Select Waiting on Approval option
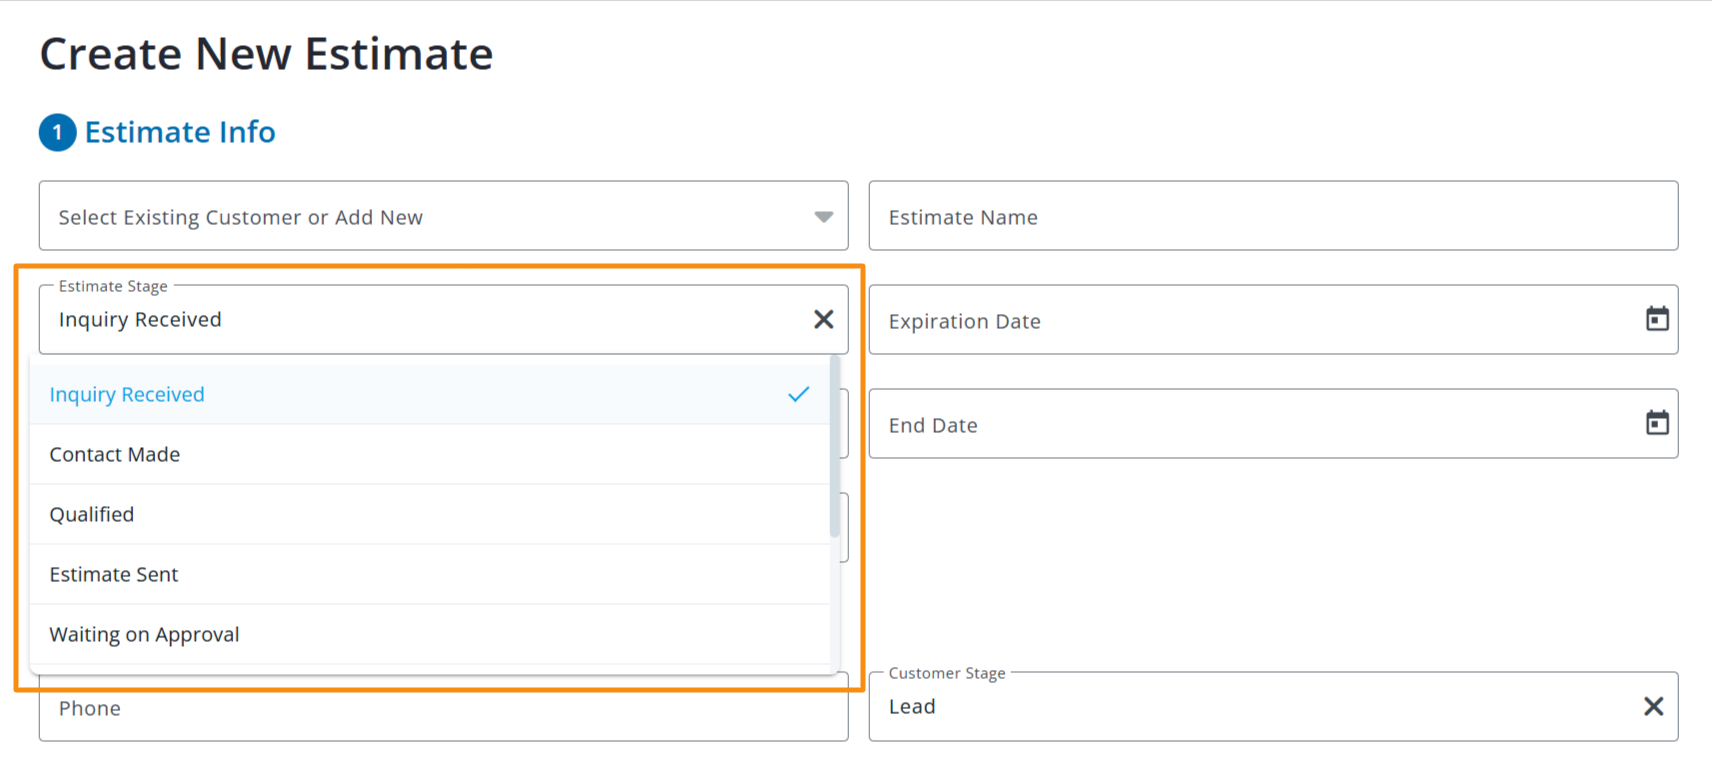The image size is (1712, 765). click(430, 634)
